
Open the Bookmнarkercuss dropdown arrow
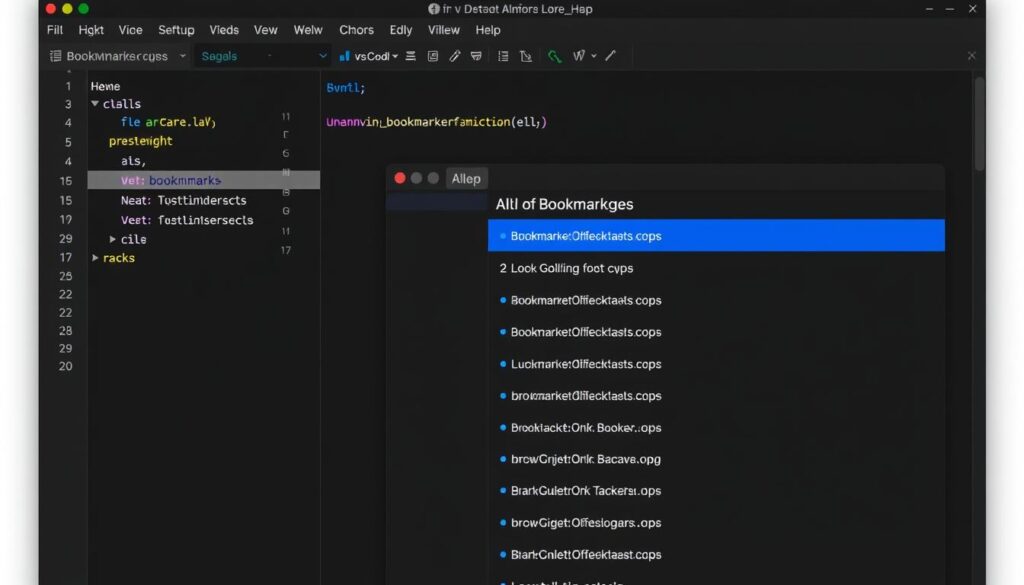point(183,56)
